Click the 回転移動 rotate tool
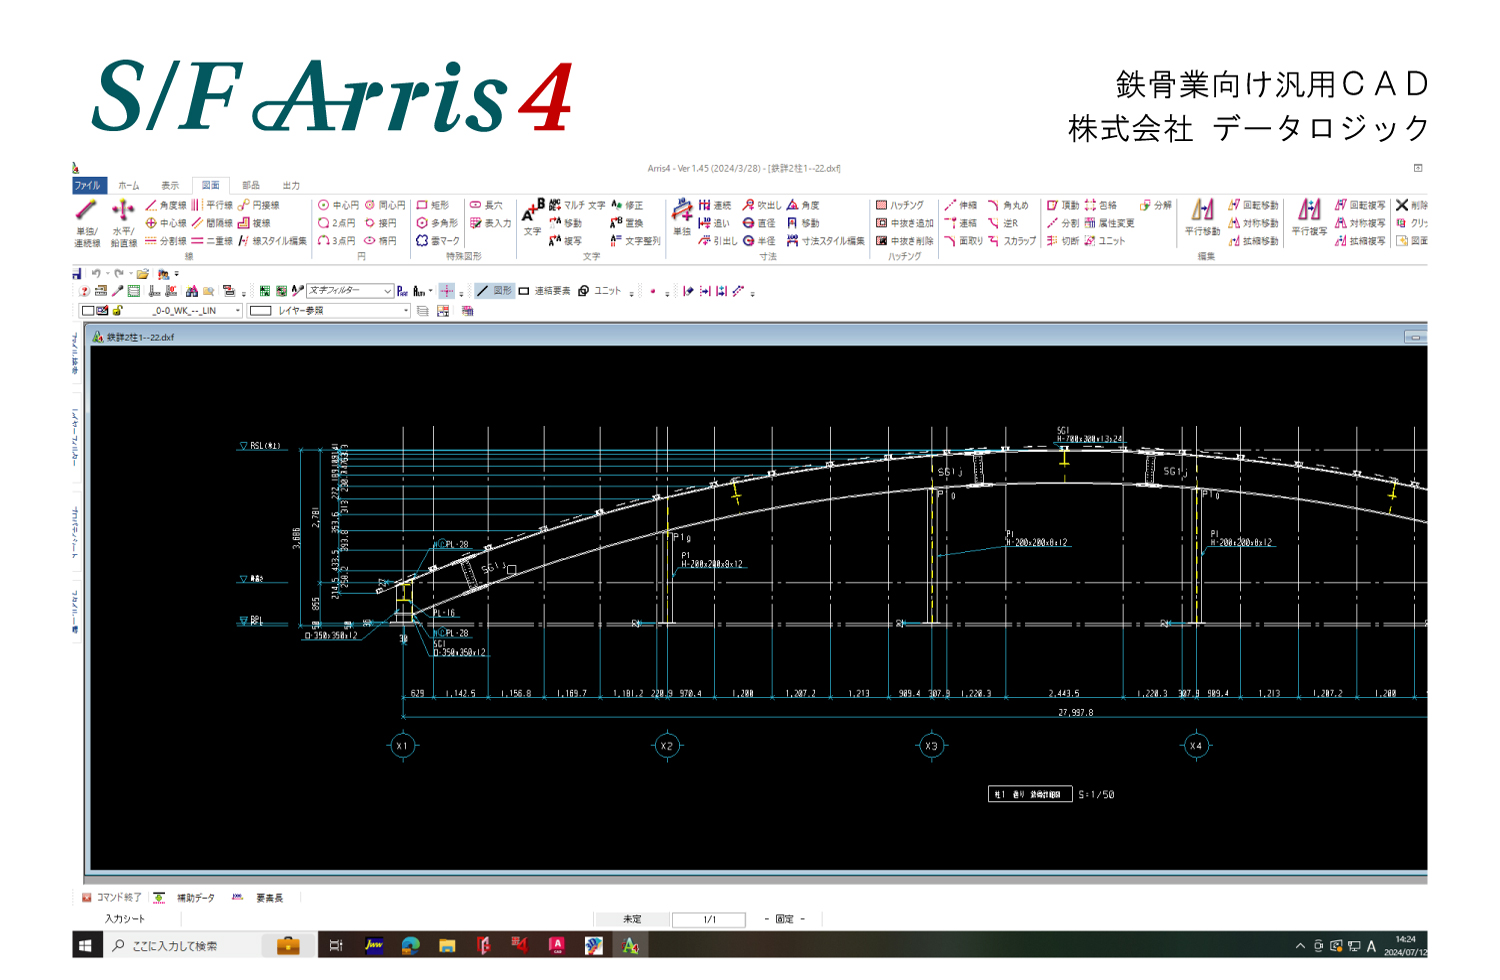This screenshot has height=980, width=1500. (1254, 205)
